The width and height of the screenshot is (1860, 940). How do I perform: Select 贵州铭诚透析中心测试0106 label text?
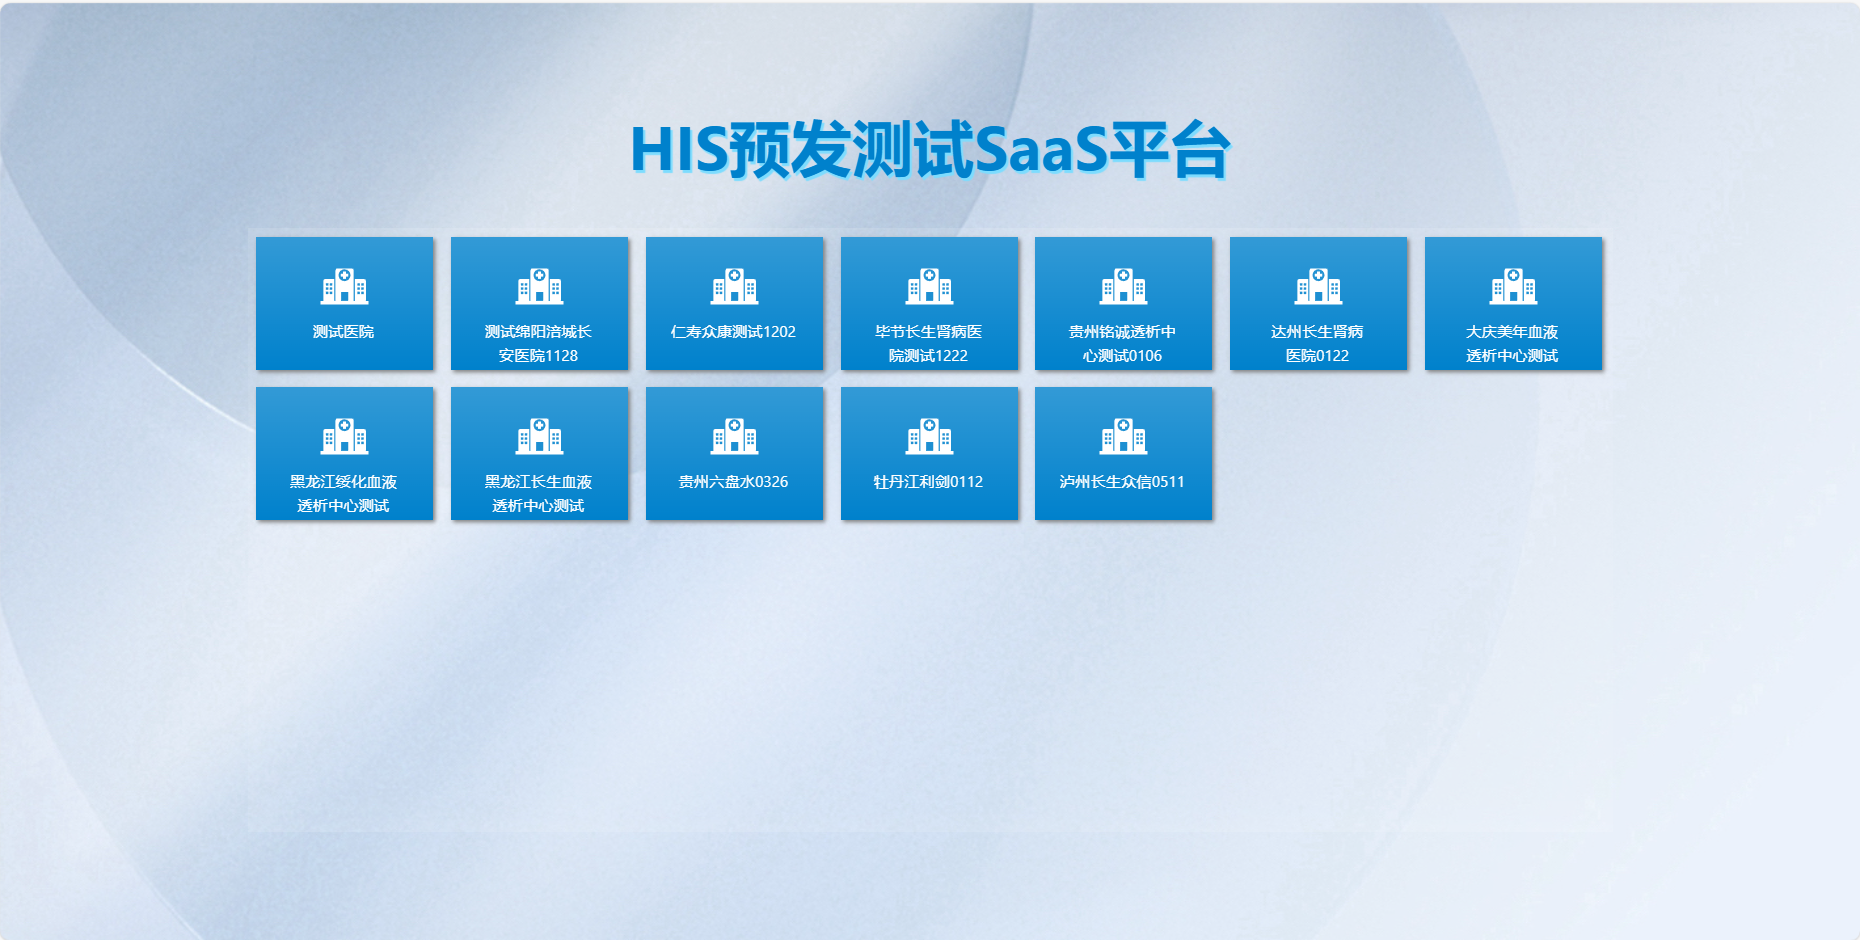point(1123,344)
